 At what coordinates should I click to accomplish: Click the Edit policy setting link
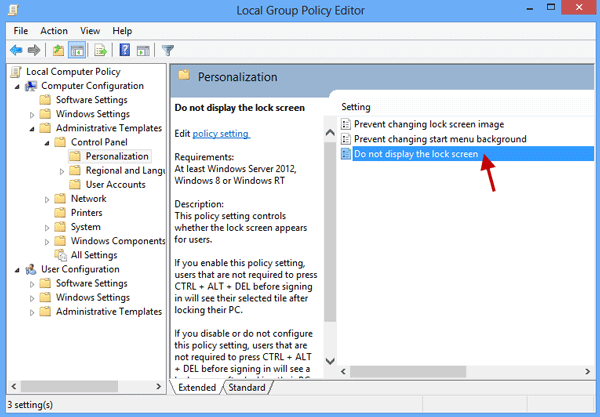(x=220, y=134)
